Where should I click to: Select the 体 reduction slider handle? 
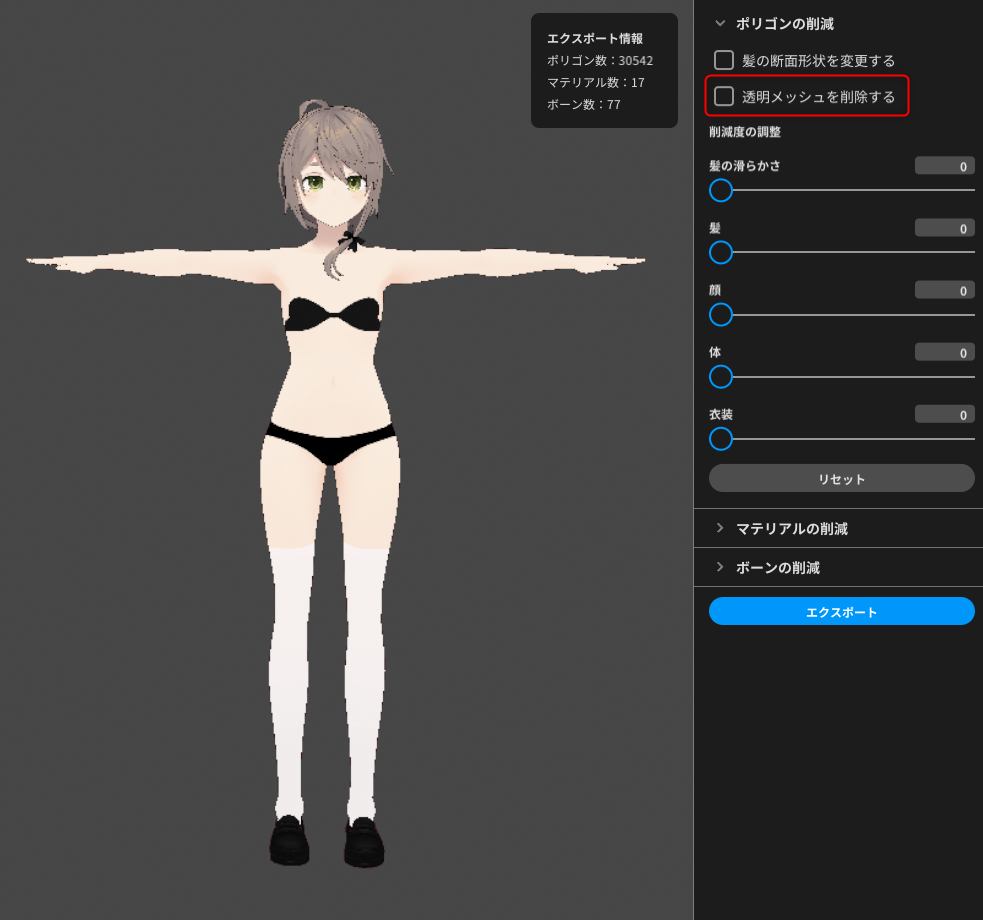pyautogui.click(x=721, y=377)
